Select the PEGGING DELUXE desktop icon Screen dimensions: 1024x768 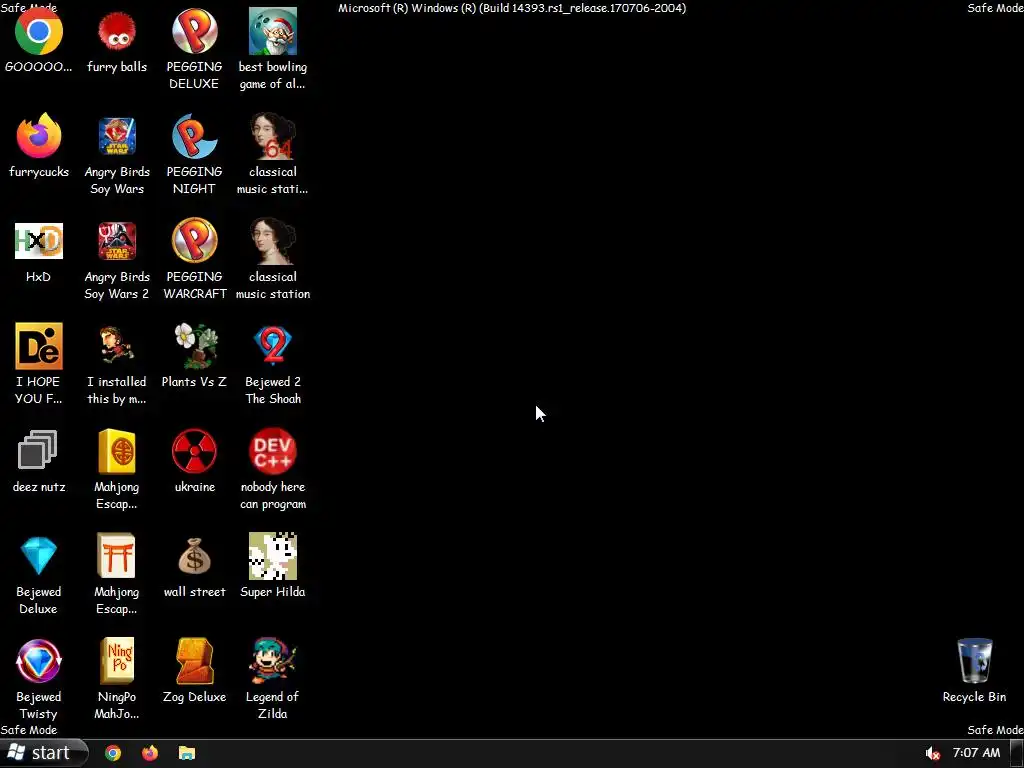195,31
